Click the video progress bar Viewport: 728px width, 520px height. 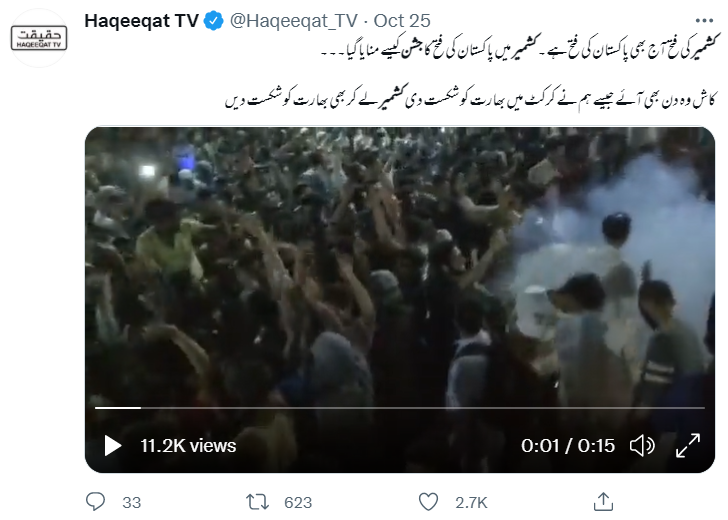click(x=400, y=408)
